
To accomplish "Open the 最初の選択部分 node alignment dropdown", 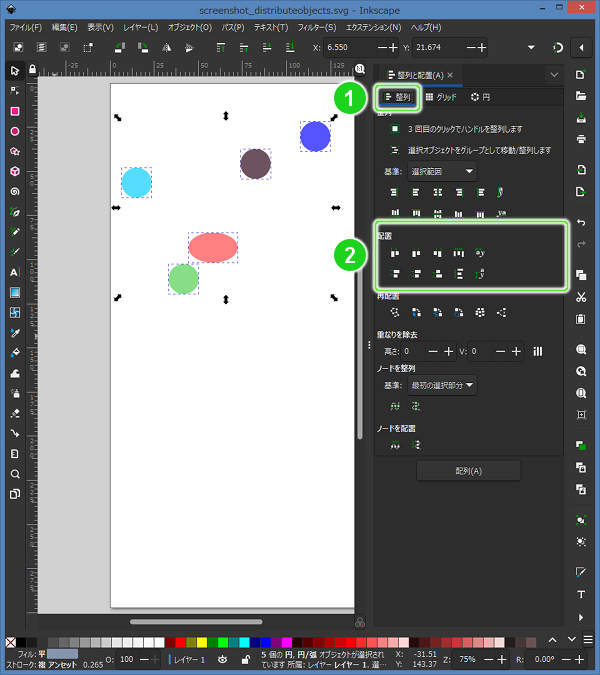I will pos(442,385).
